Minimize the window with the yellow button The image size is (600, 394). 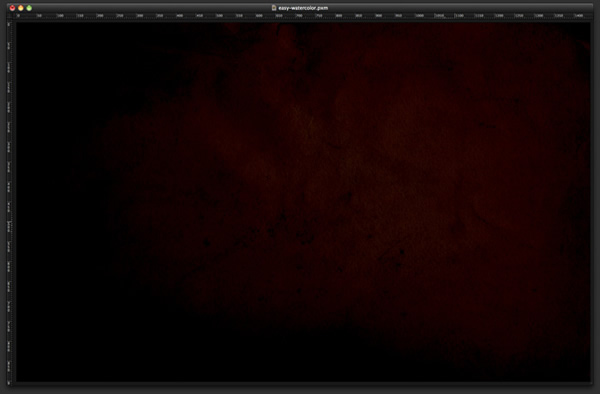(x=21, y=8)
